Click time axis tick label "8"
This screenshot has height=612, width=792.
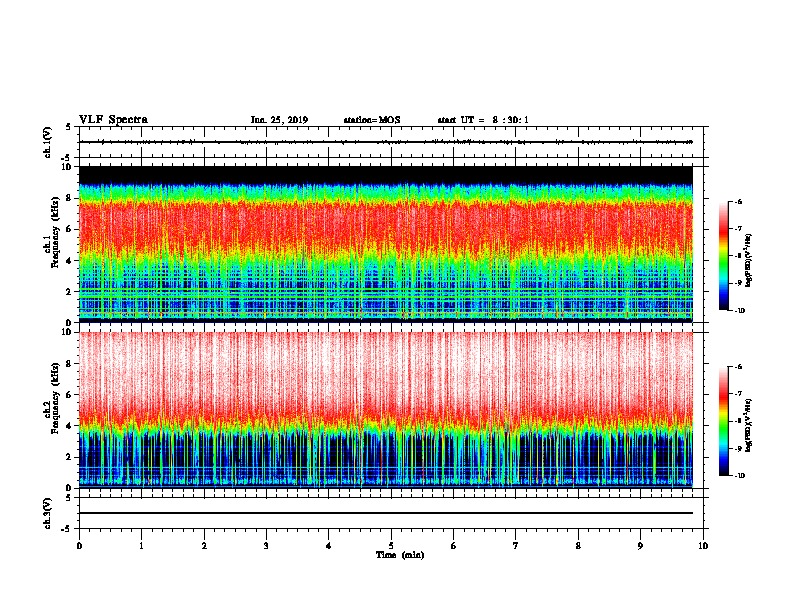click(578, 546)
